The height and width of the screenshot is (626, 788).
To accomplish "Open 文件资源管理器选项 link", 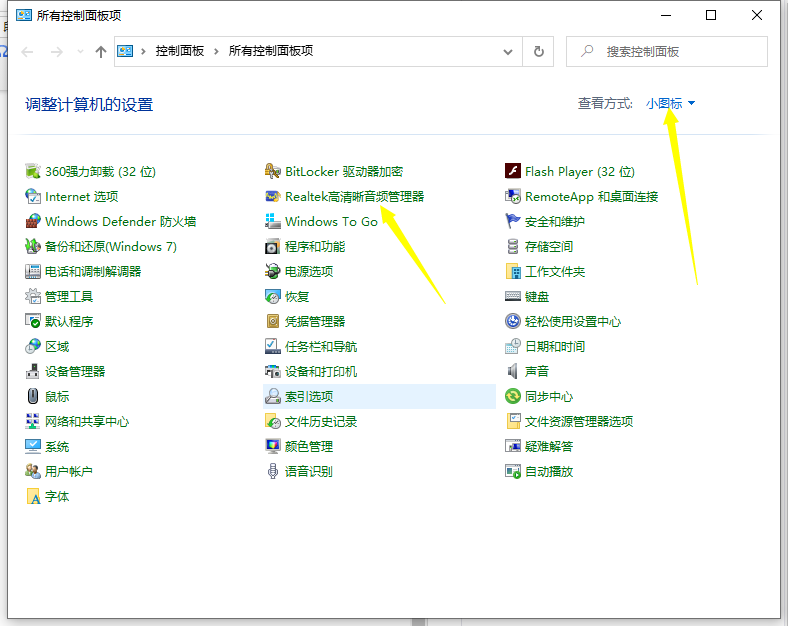I will [579, 422].
